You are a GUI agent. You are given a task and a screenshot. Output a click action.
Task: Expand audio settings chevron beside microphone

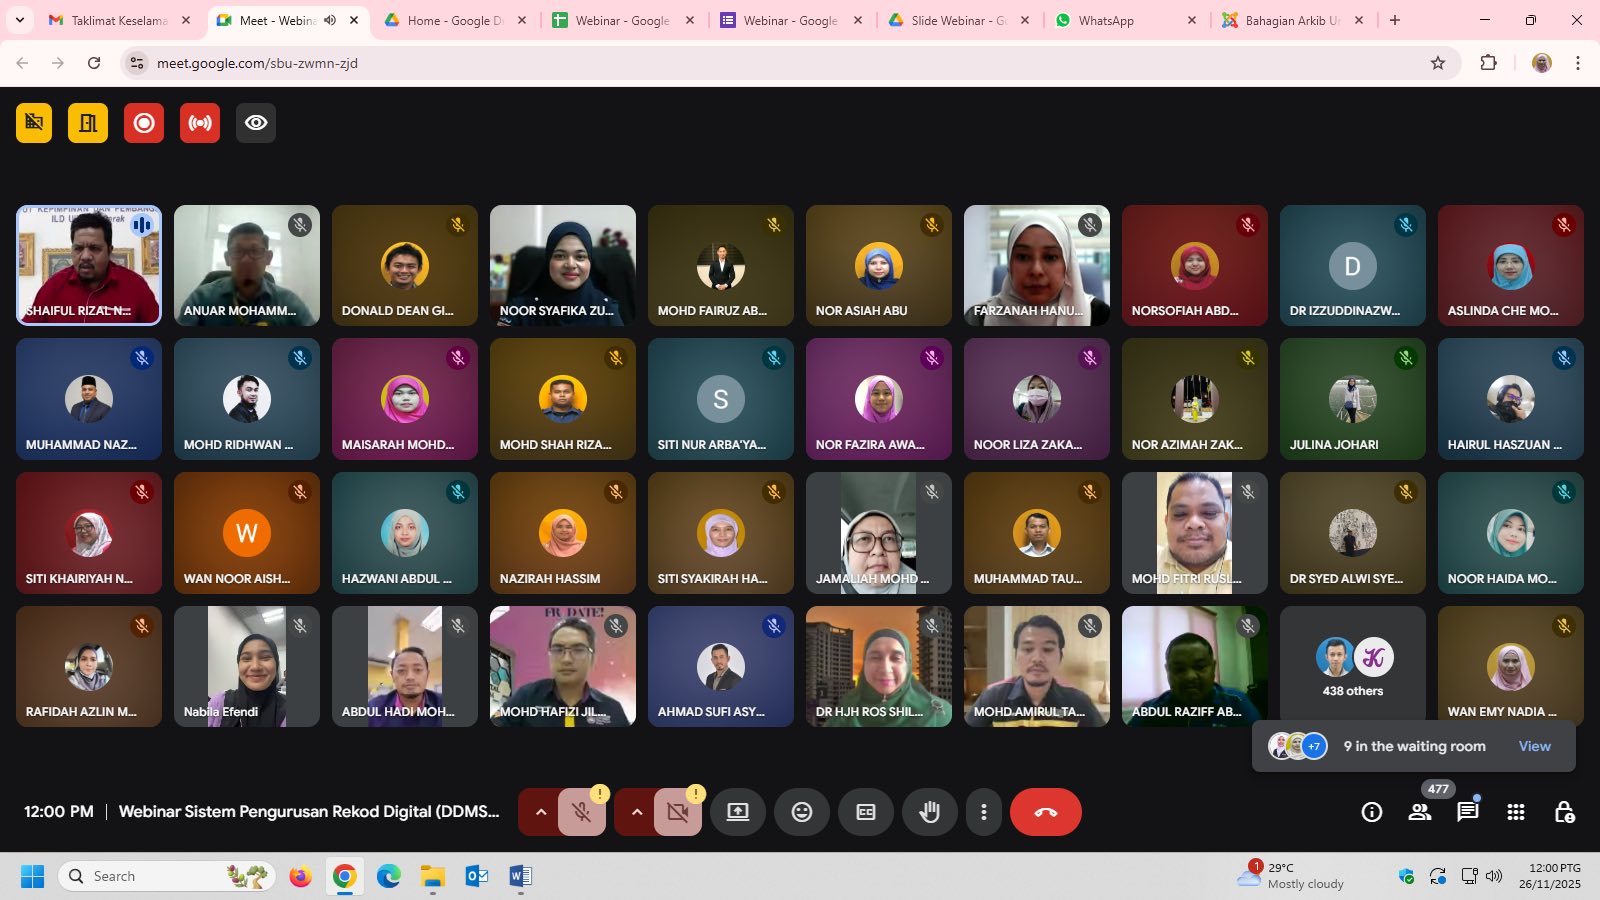point(541,812)
